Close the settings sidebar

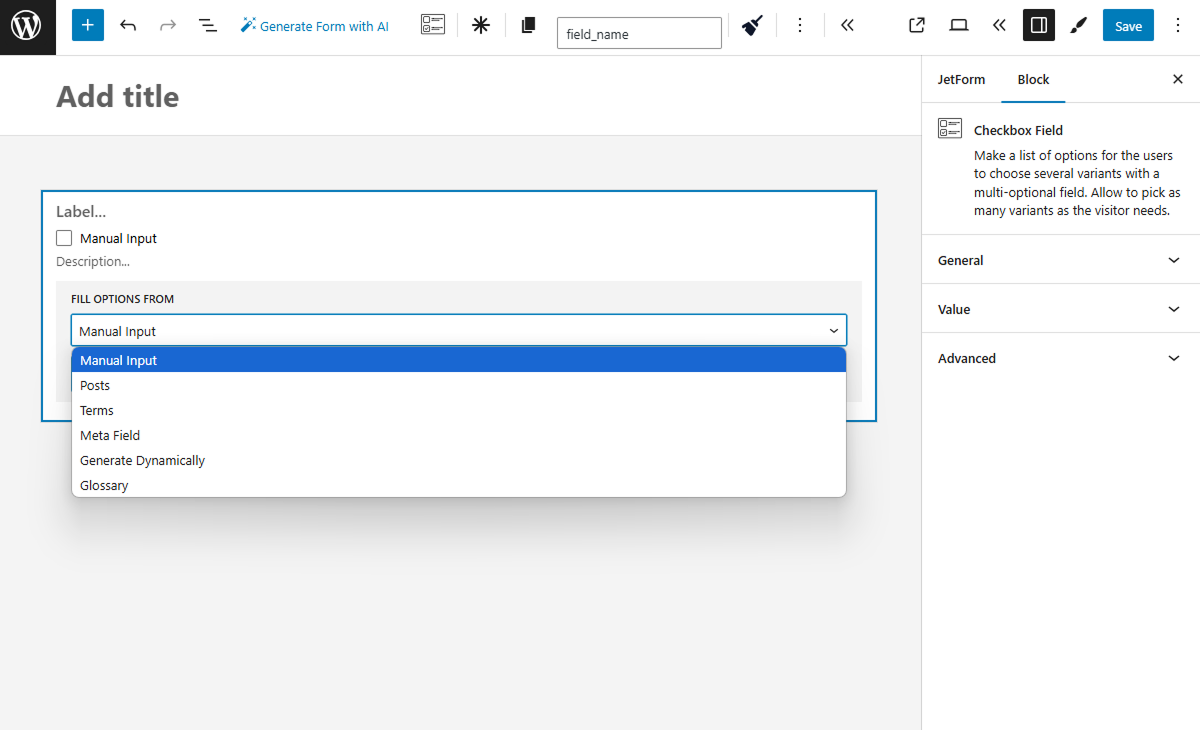tap(1178, 79)
